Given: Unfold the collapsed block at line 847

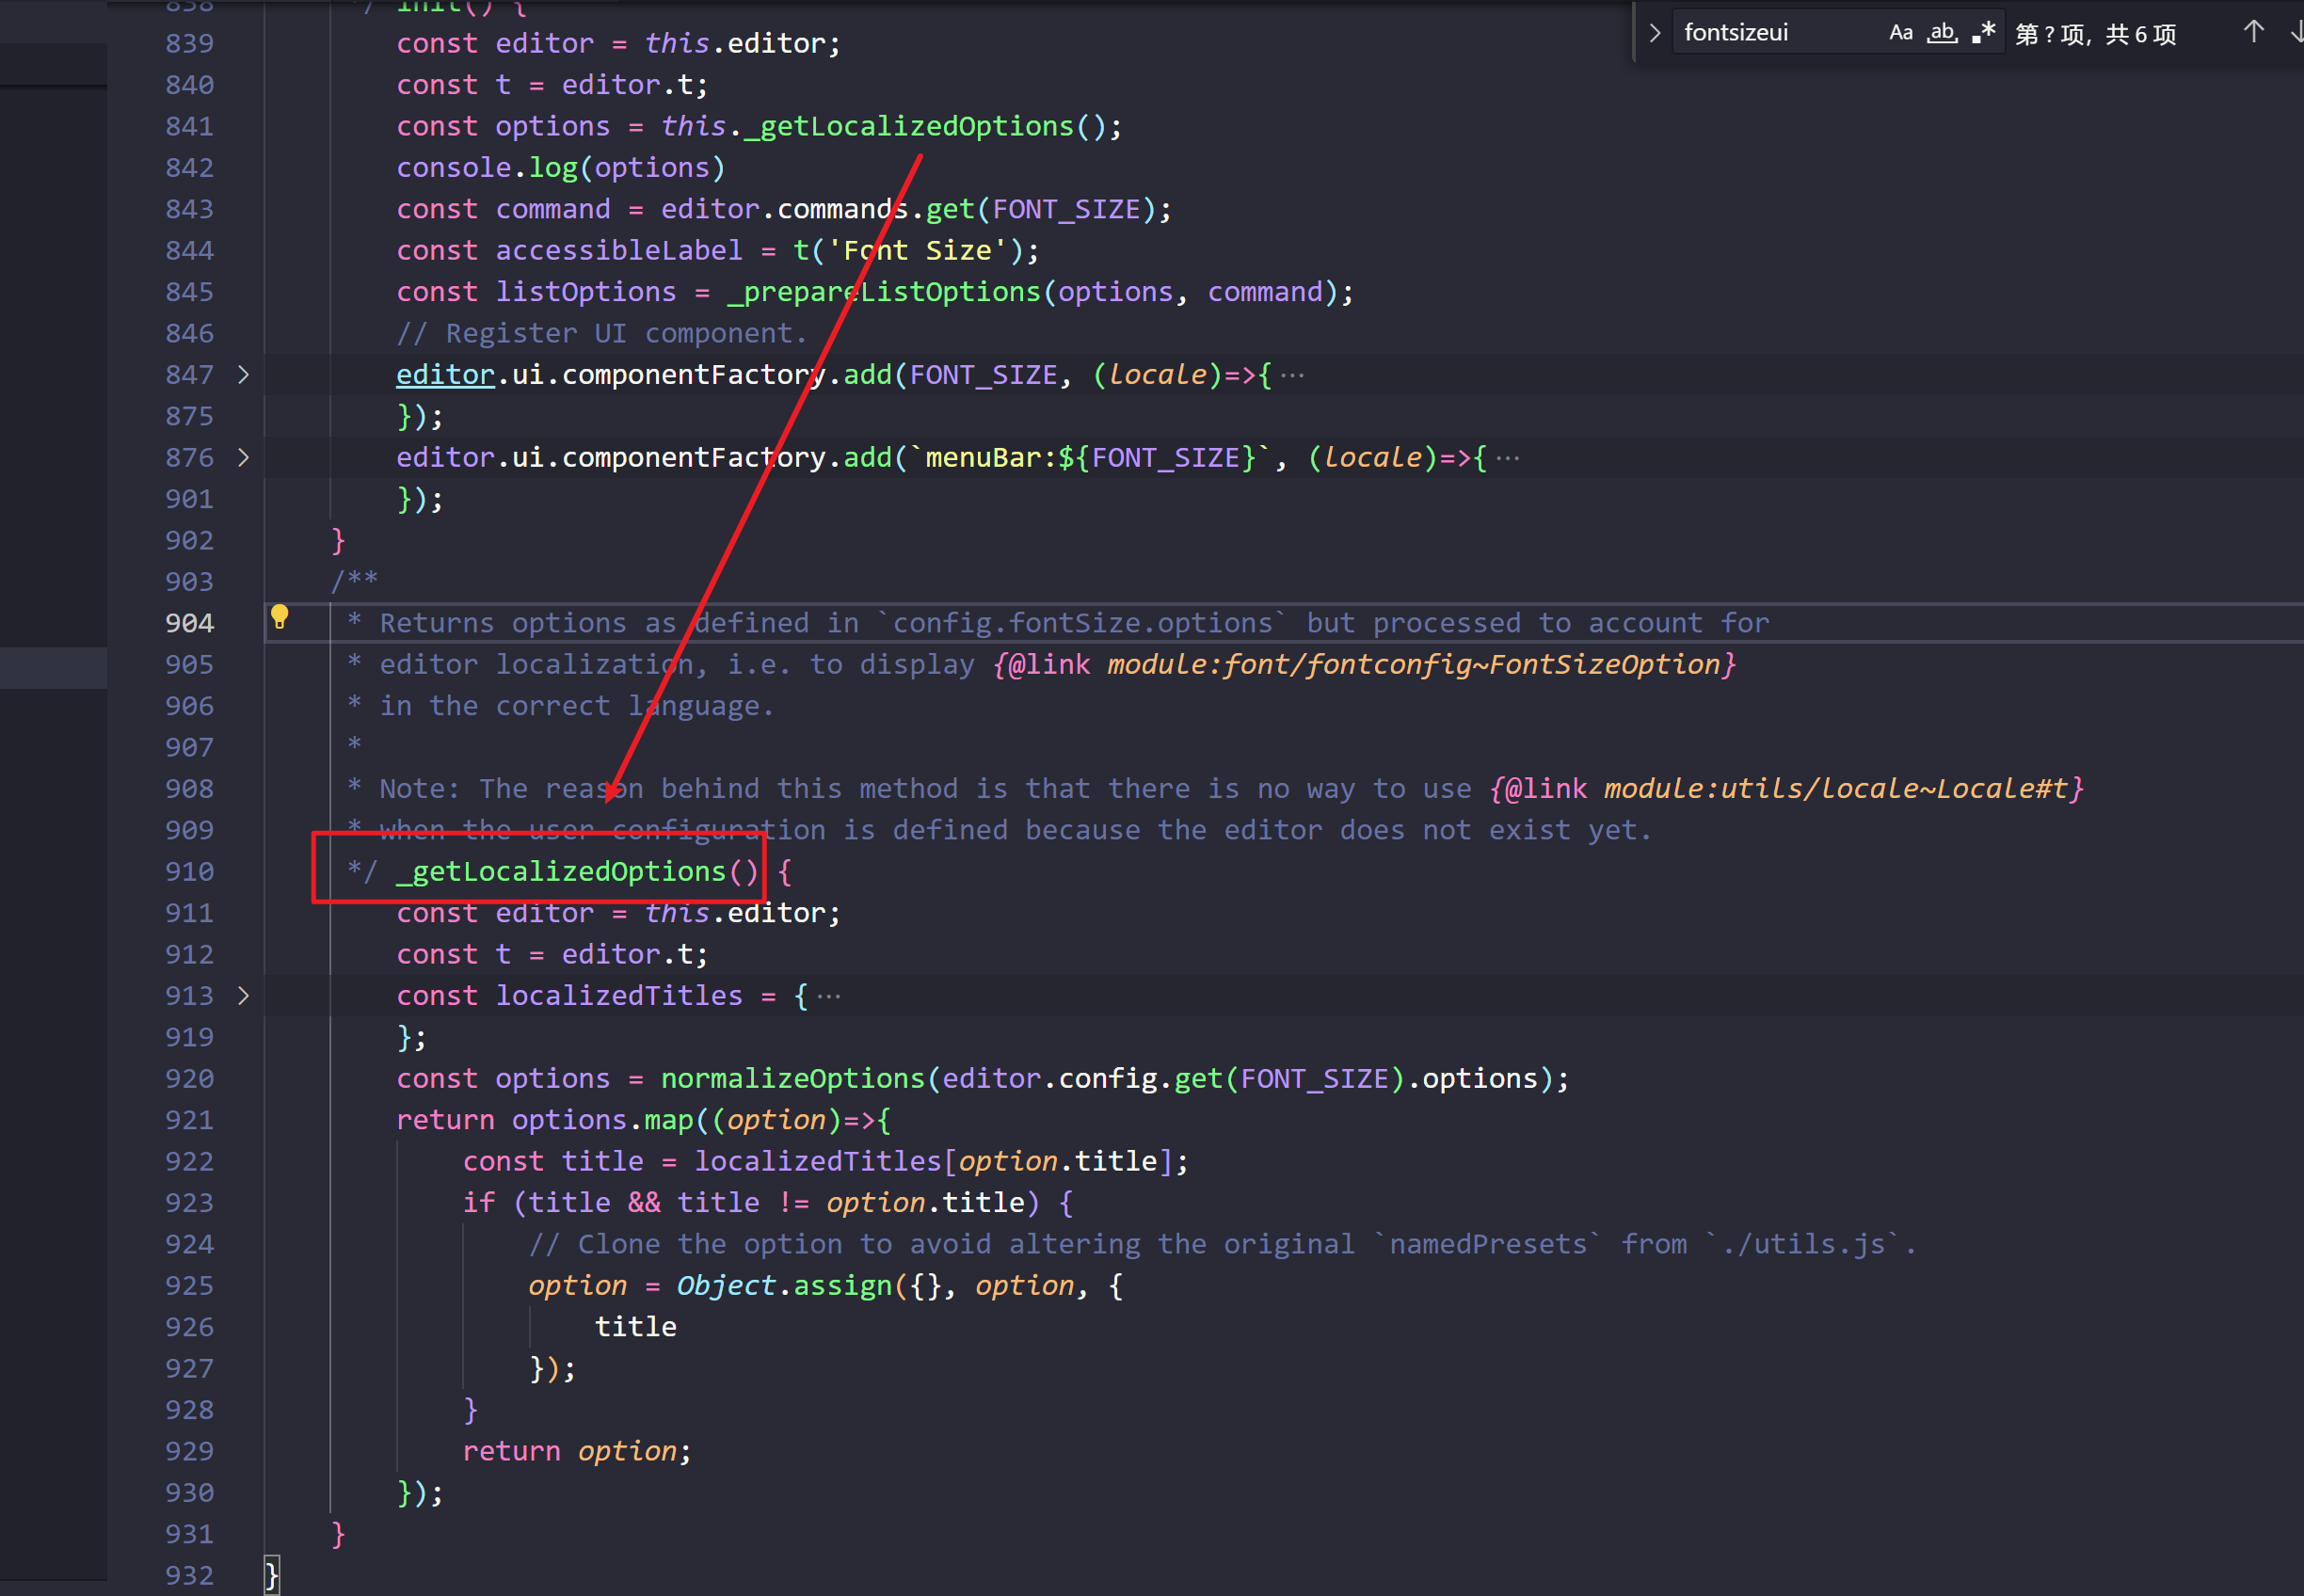Looking at the screenshot, I should coord(243,375).
